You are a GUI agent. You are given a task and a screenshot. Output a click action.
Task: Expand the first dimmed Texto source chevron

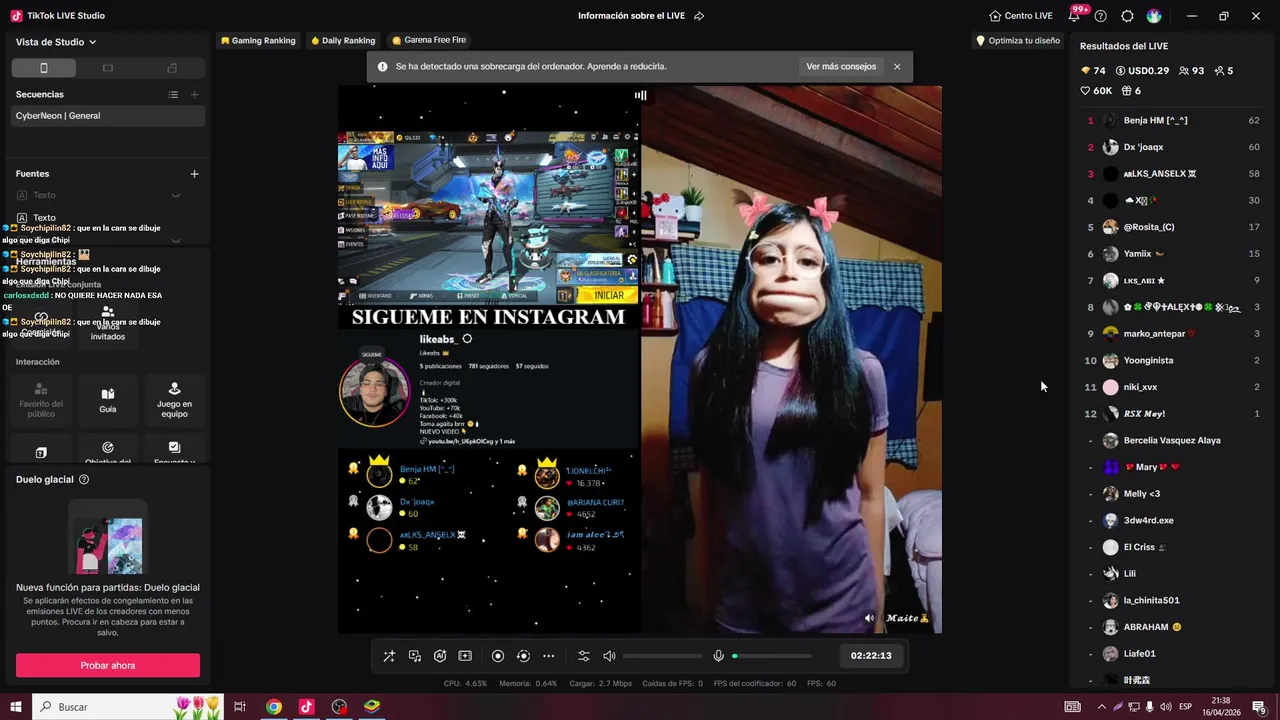click(x=176, y=195)
